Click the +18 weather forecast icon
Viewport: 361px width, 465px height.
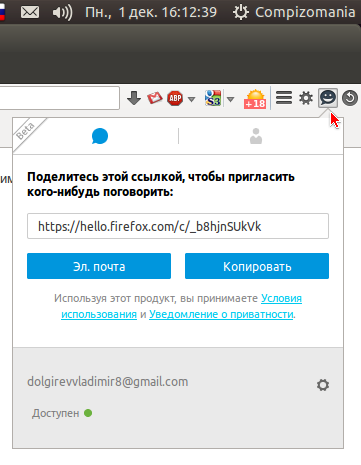(255, 99)
